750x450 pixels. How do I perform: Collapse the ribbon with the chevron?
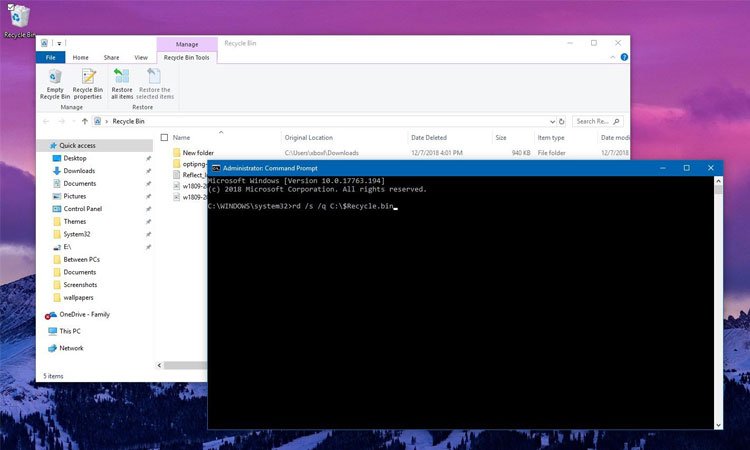pos(614,58)
